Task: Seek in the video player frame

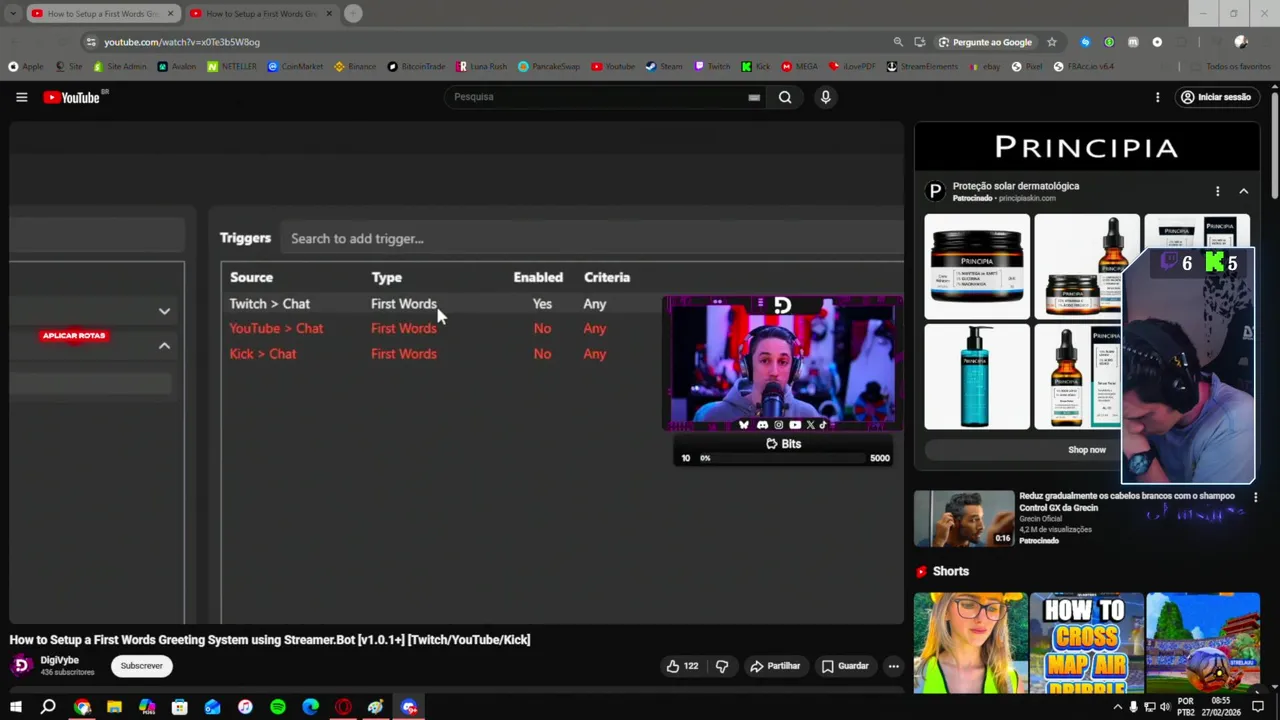Action: coord(456,372)
